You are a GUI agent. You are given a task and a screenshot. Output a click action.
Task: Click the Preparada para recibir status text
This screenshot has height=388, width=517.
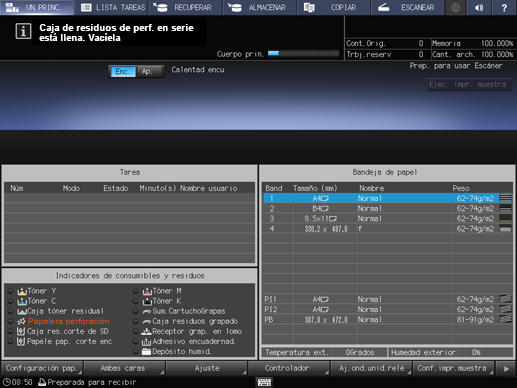tap(92, 382)
